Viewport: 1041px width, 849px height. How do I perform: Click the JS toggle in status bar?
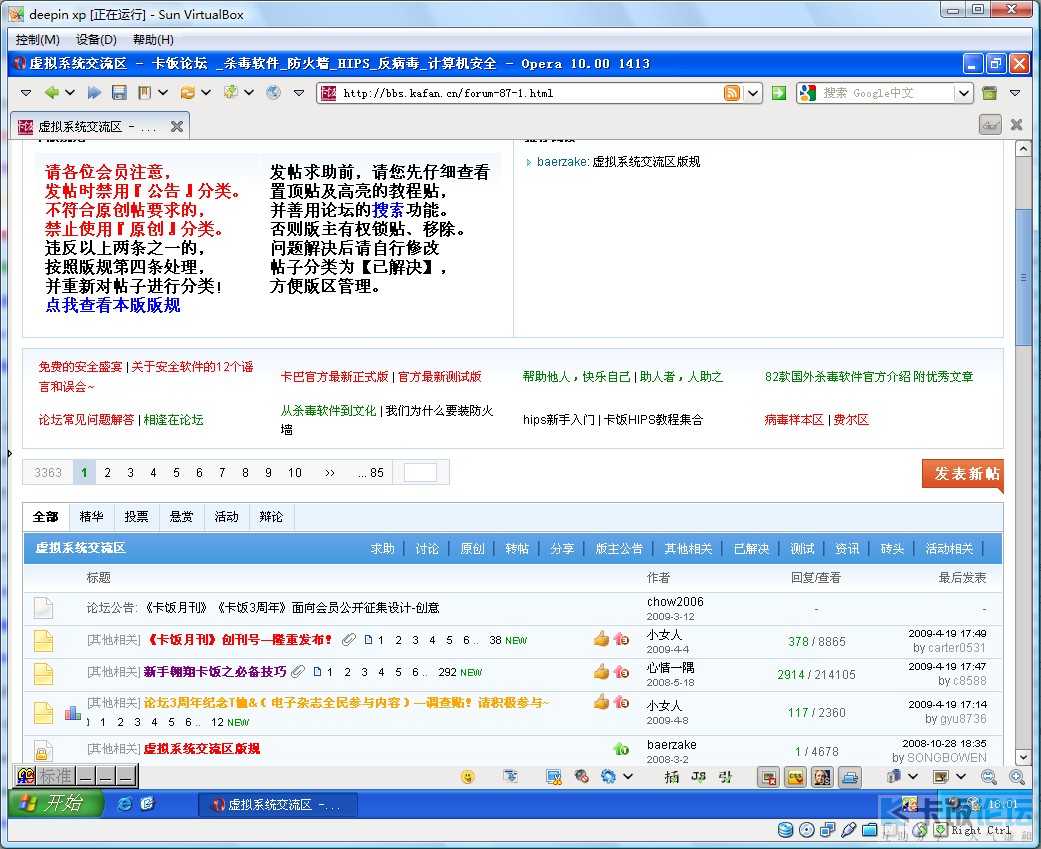(698, 776)
